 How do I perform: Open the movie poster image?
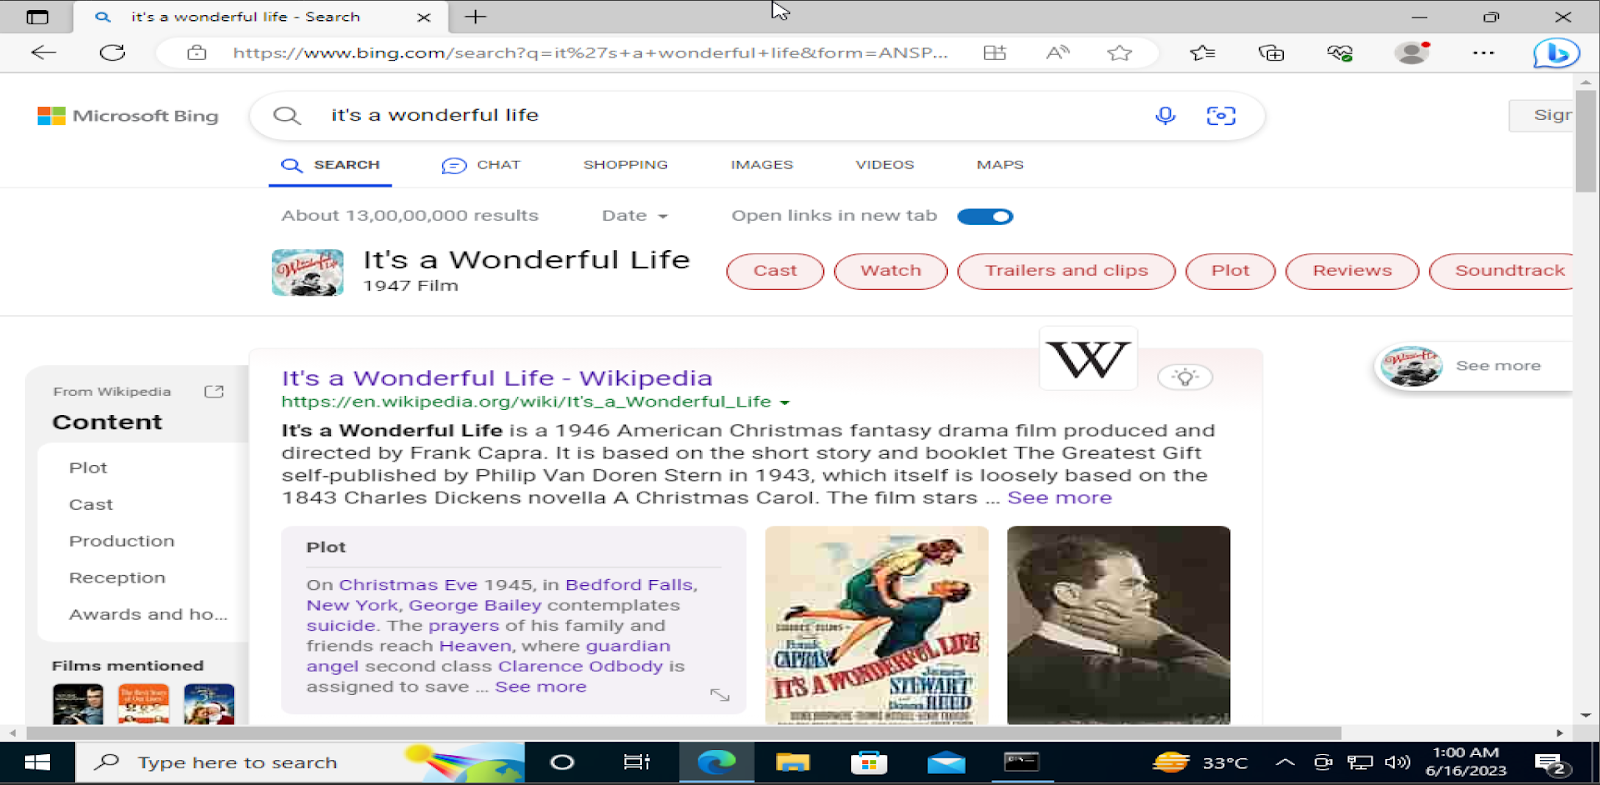877,625
